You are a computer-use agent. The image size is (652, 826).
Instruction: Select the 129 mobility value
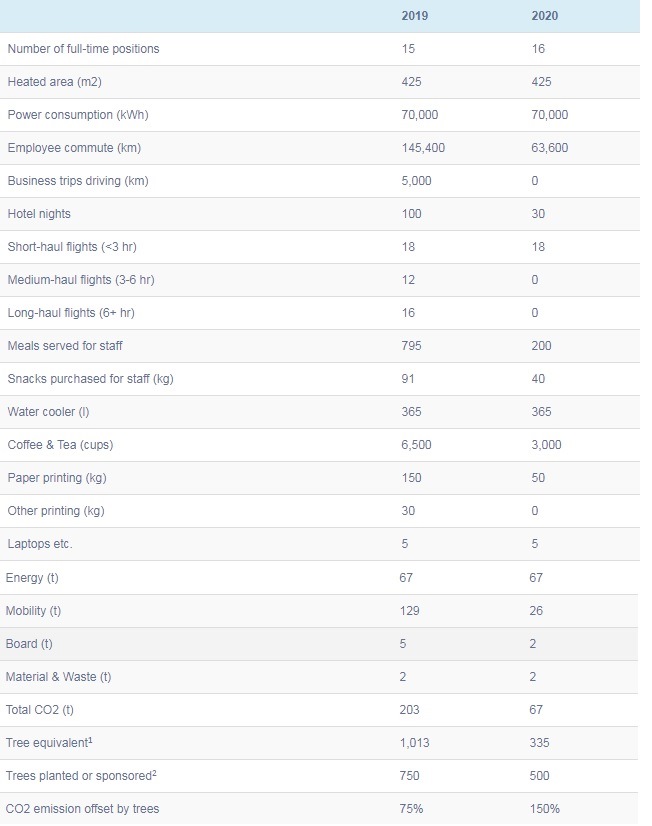click(x=410, y=611)
